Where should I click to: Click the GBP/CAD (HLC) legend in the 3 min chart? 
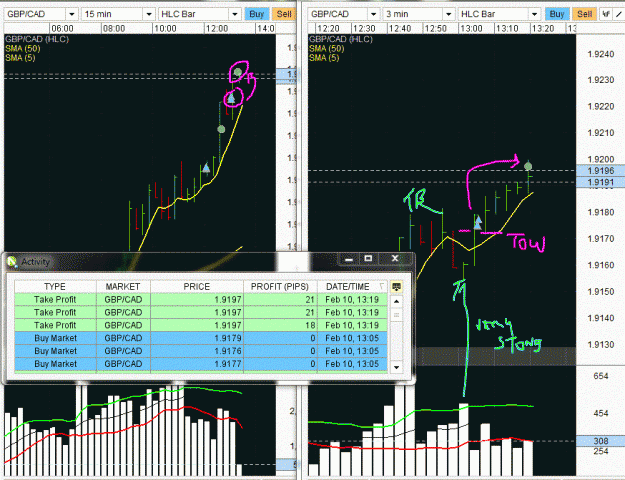tap(341, 39)
